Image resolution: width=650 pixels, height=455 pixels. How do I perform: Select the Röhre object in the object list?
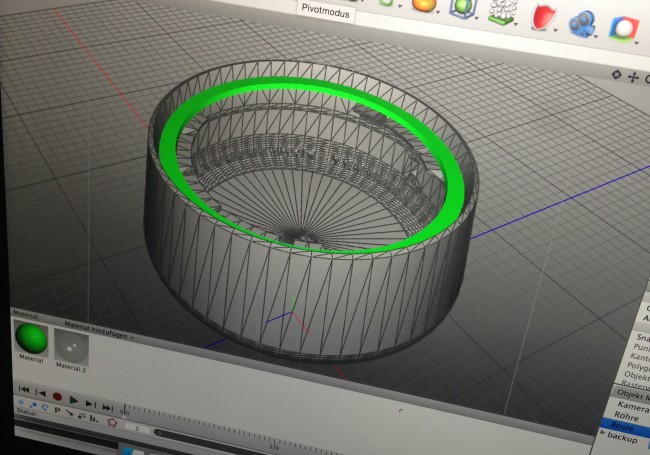[626, 416]
